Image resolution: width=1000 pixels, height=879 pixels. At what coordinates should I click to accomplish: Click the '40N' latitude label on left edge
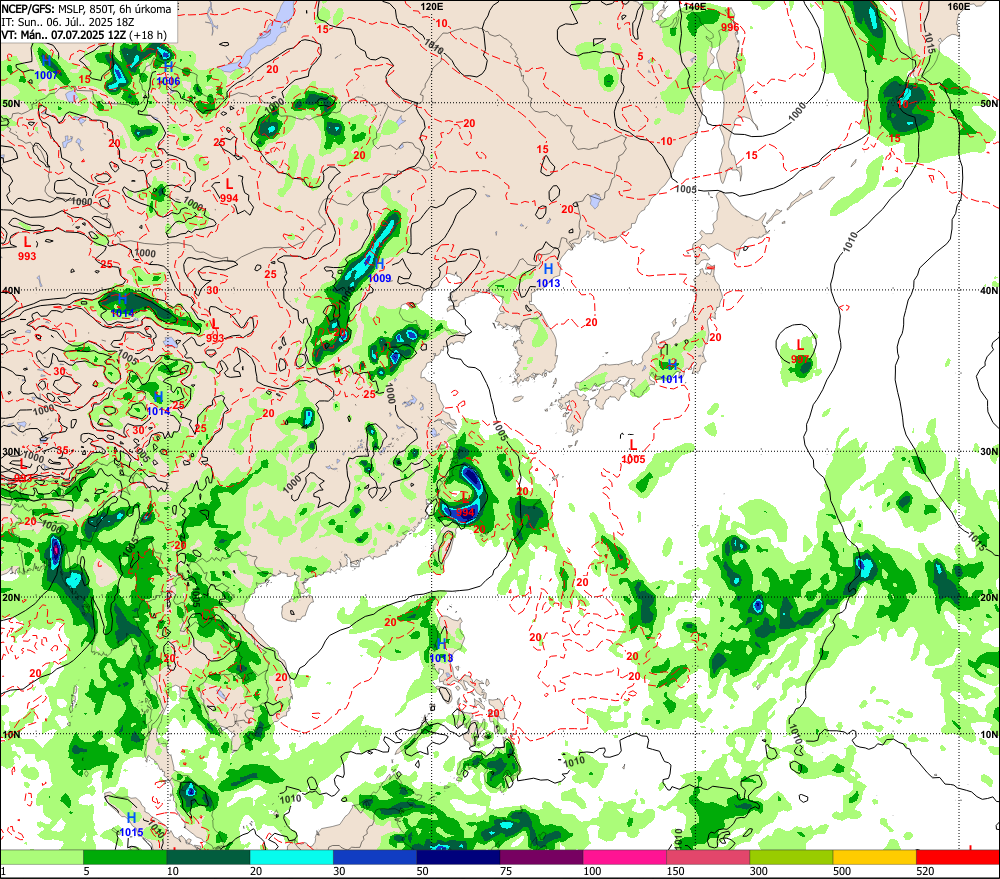(x=11, y=290)
